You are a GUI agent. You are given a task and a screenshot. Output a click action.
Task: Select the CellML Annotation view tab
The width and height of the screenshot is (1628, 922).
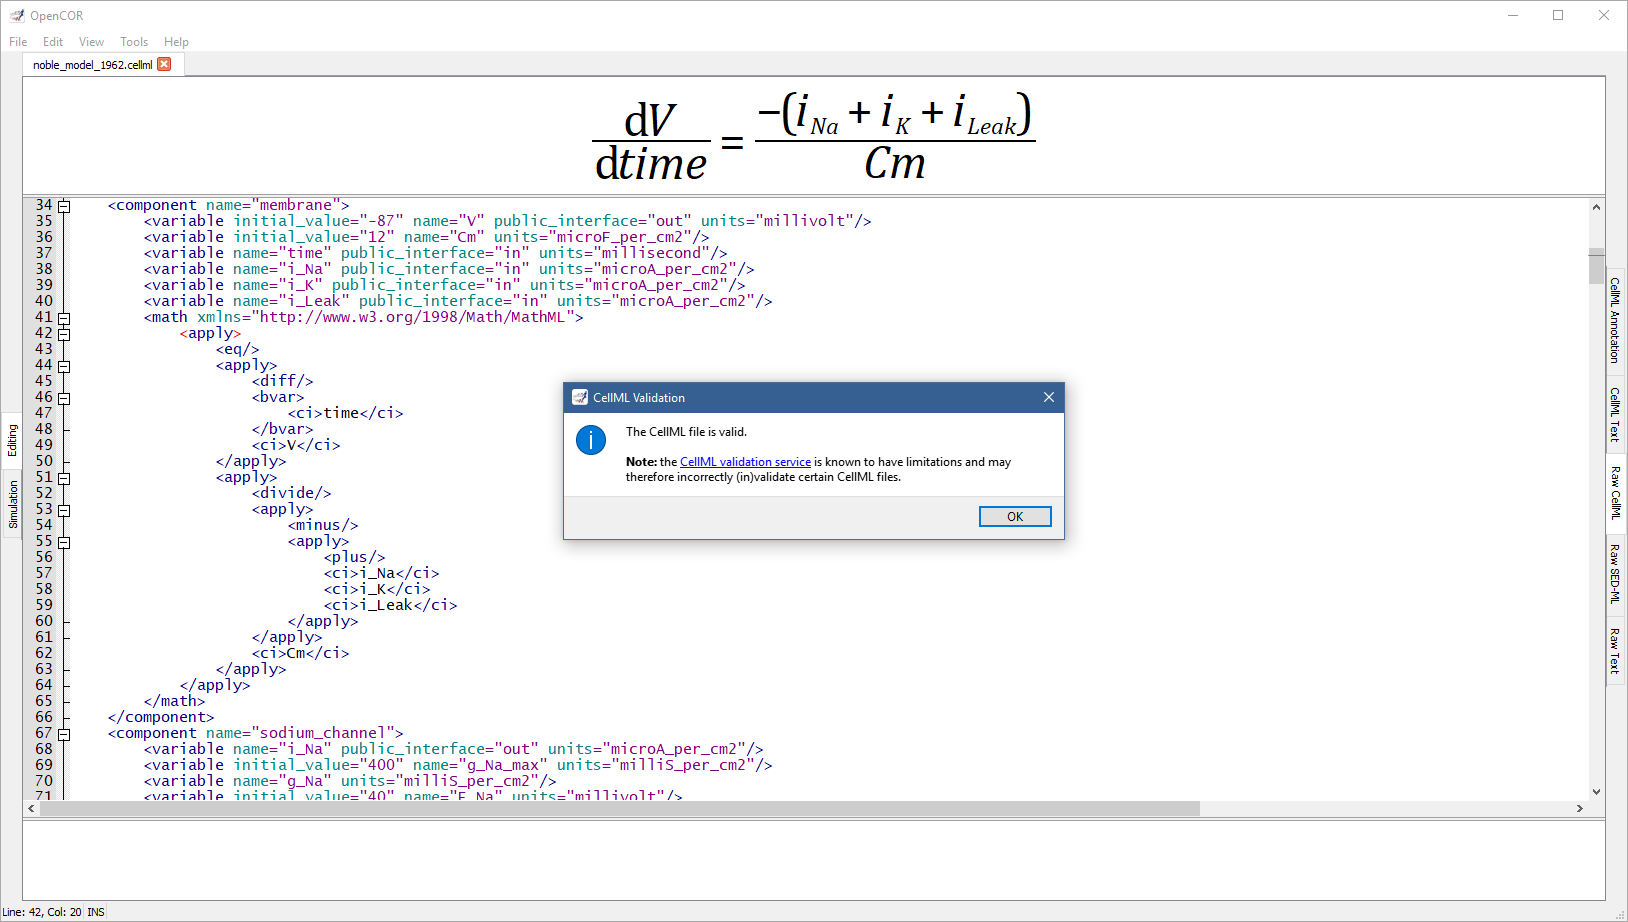[1614, 321]
